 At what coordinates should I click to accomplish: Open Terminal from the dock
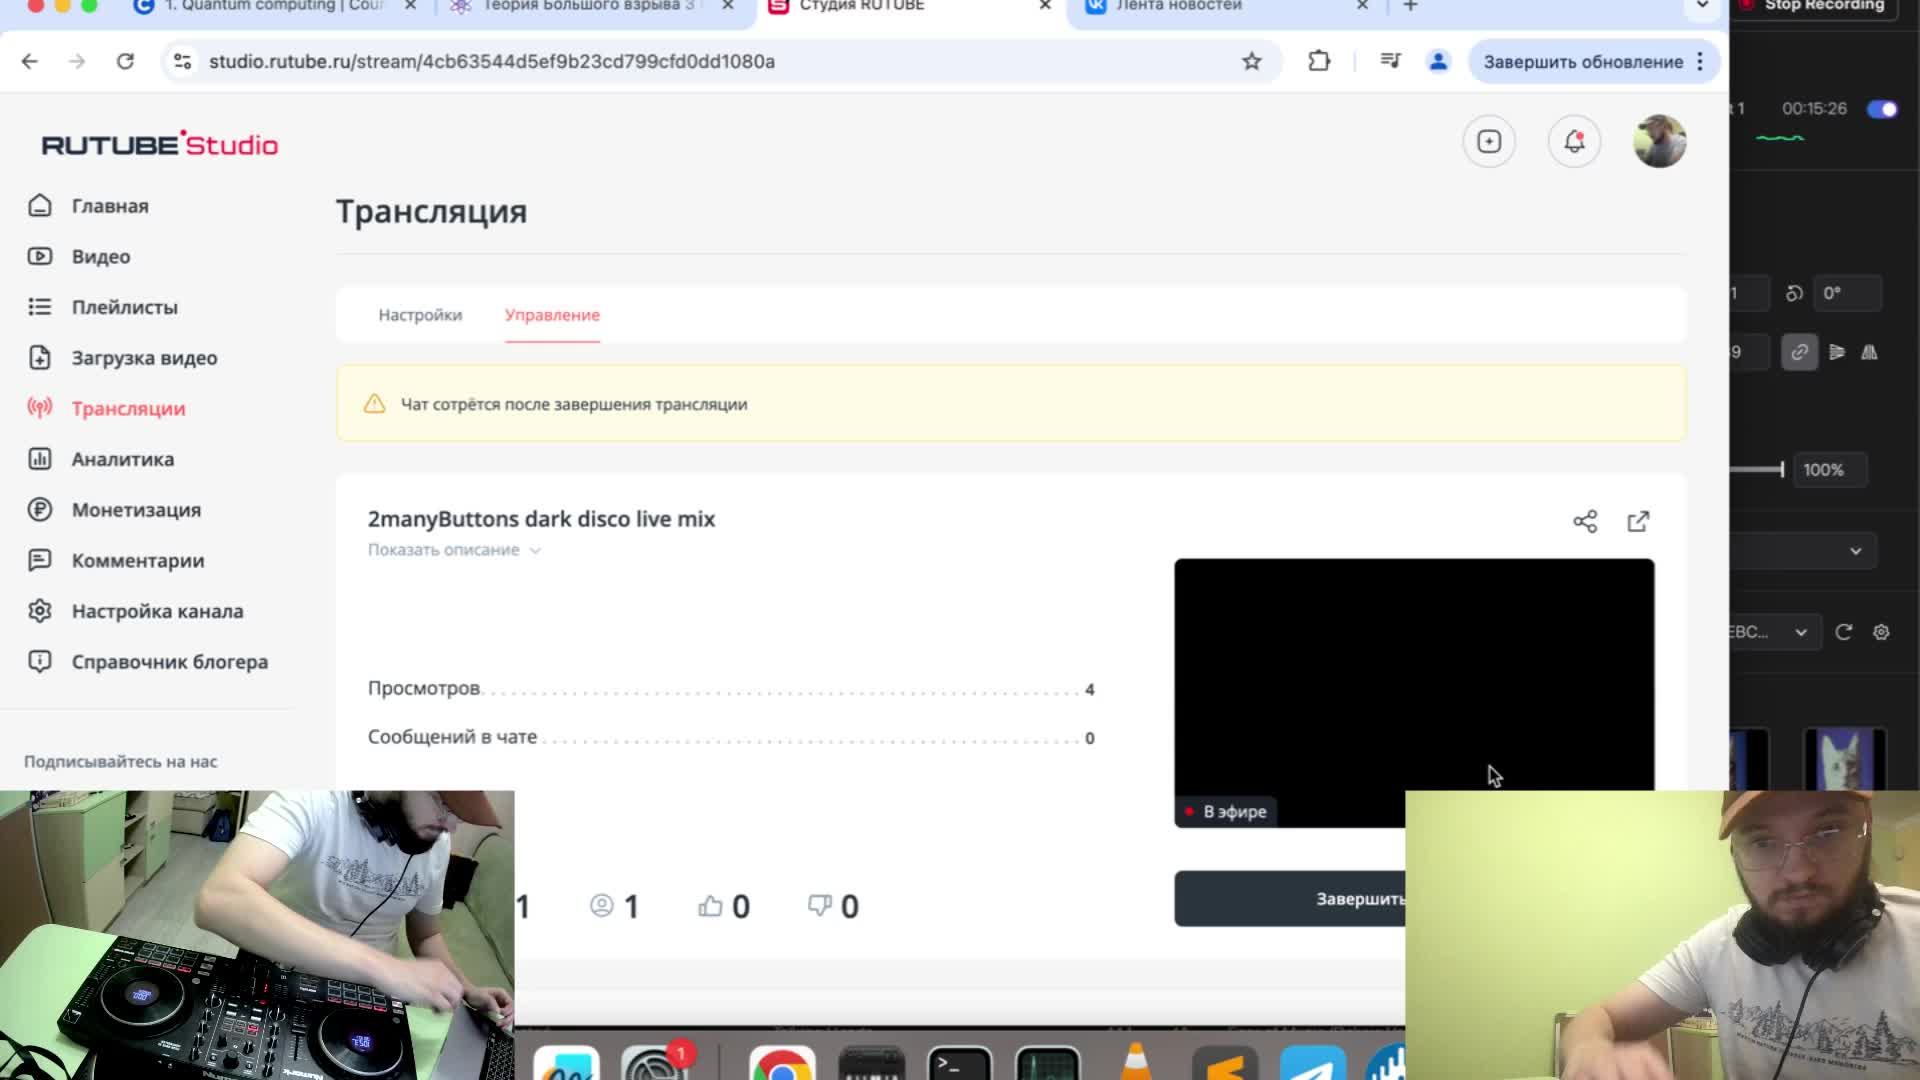pyautogui.click(x=960, y=1064)
